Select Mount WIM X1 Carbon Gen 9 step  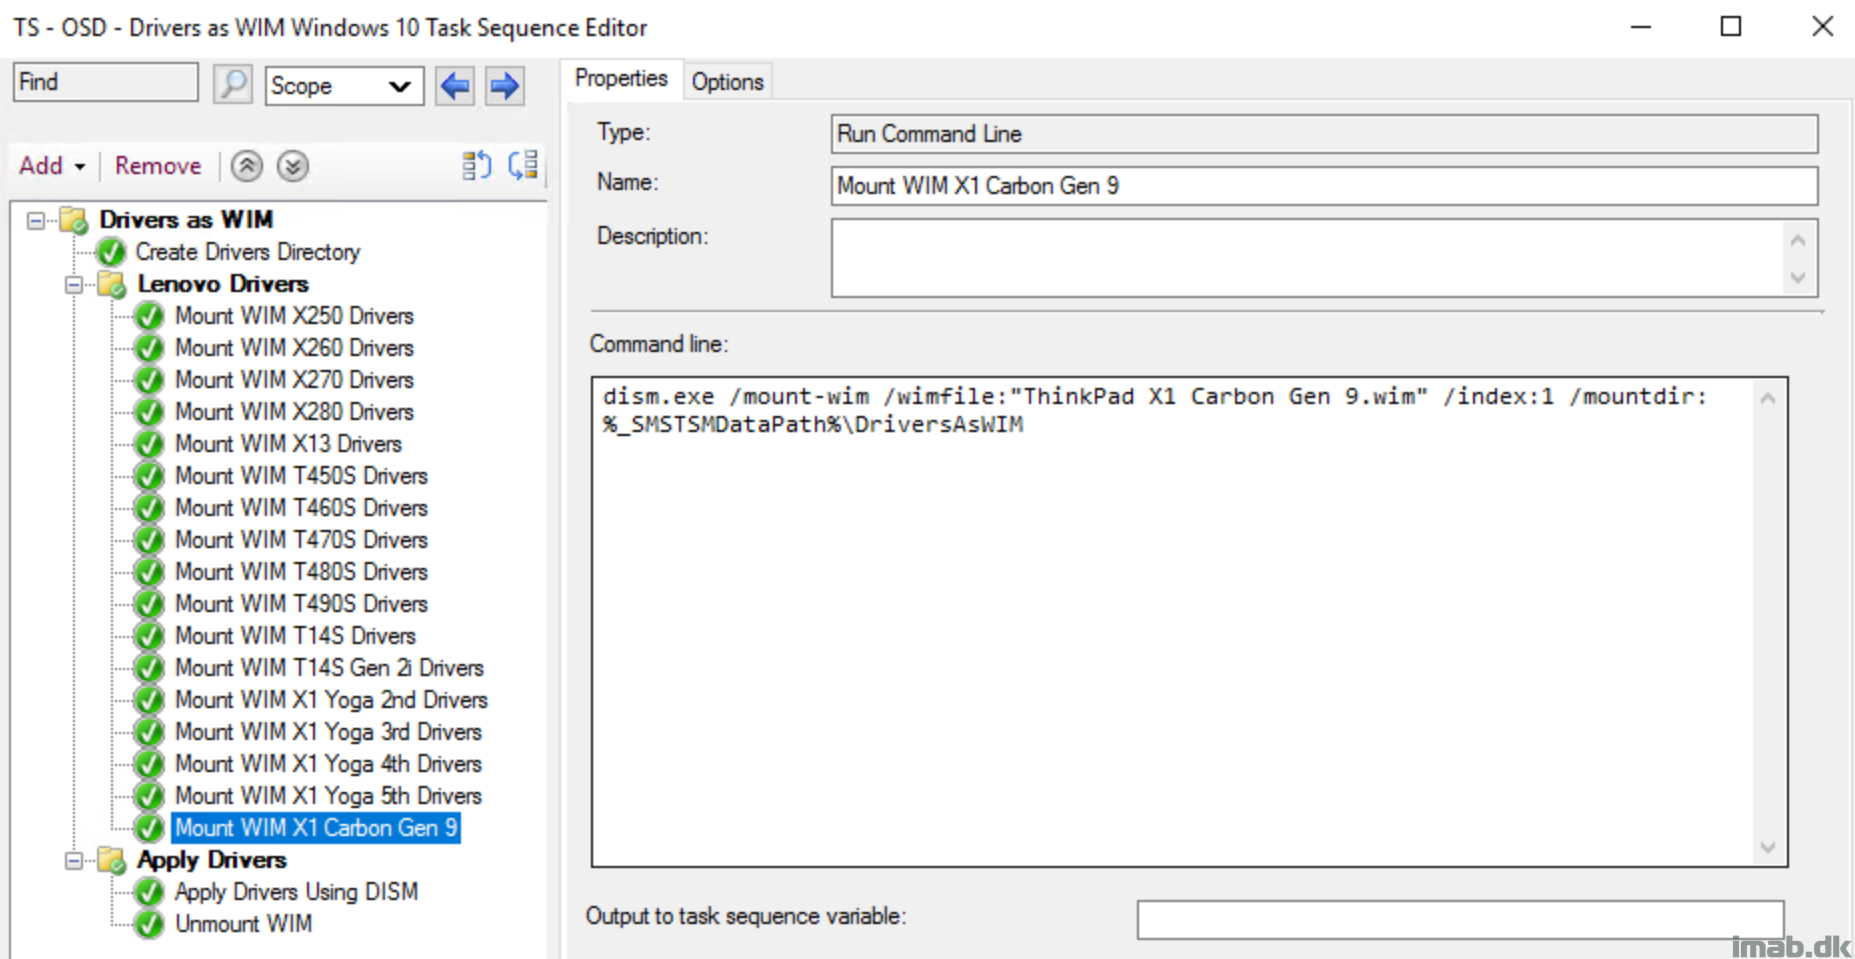(316, 828)
